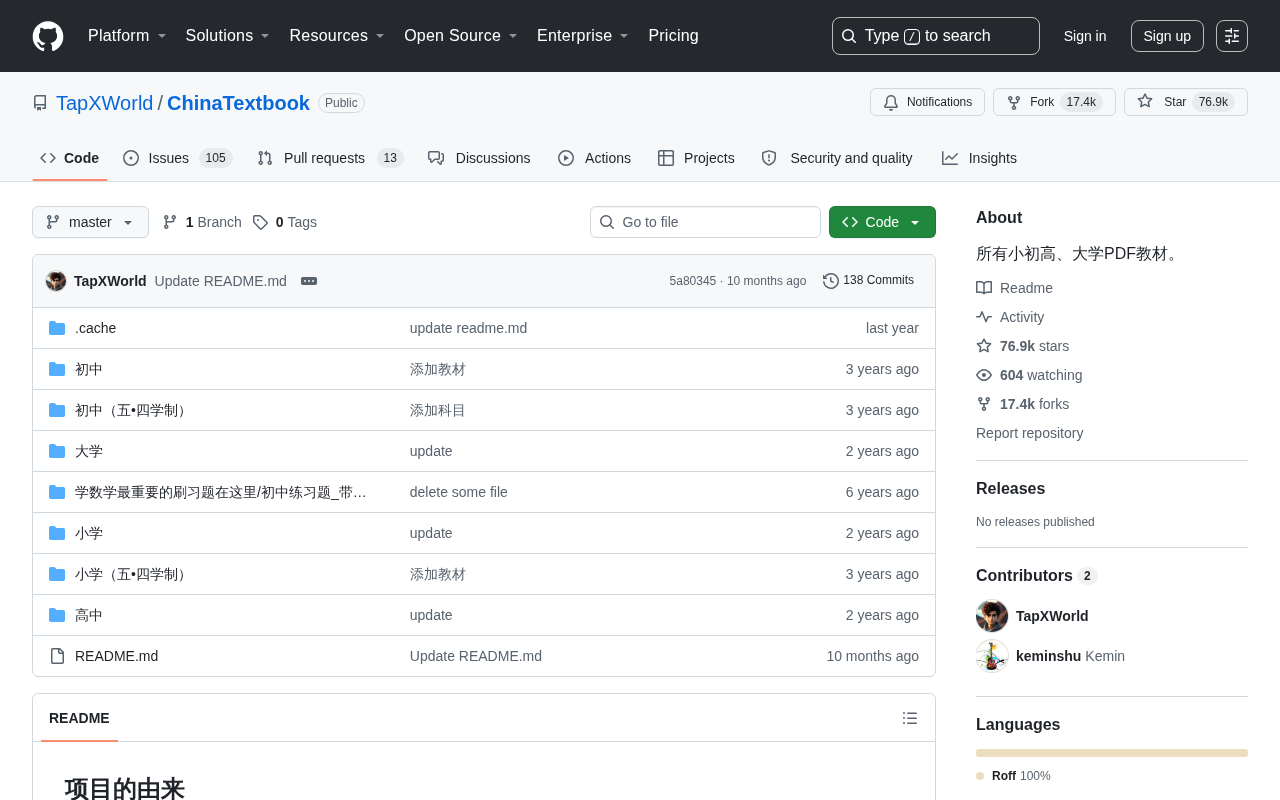Viewport: 1280px width, 800px height.
Task: Click the Roff 100% language entry
Action: 1013,776
